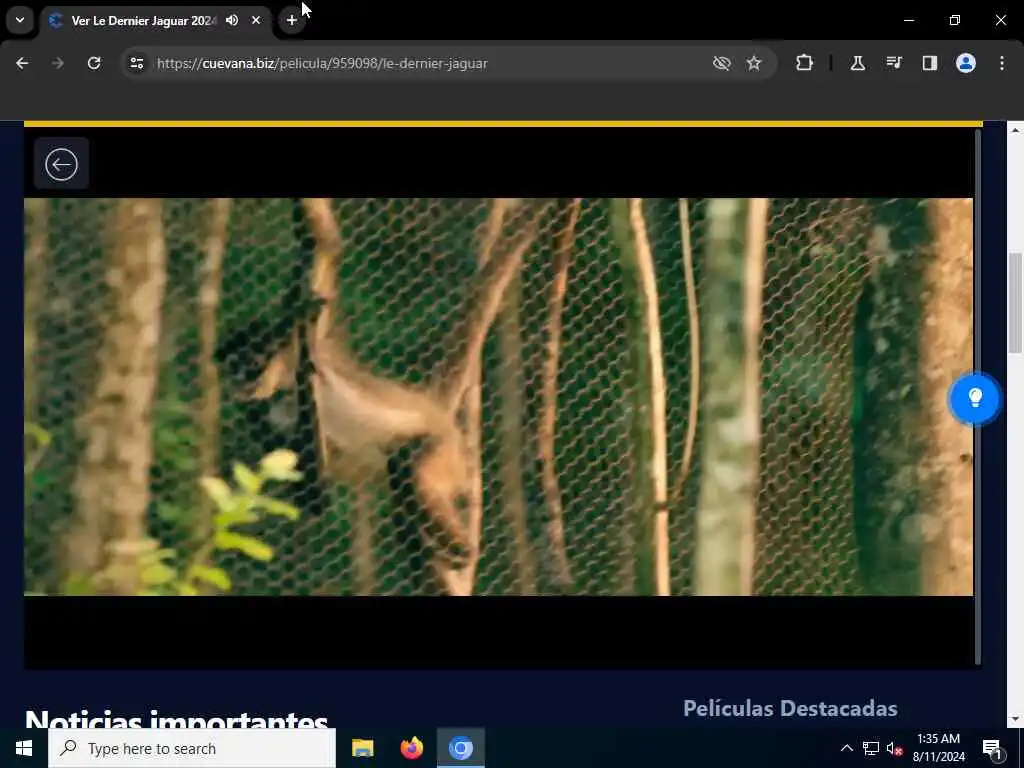Open a new tab with plus button
Screen dimensions: 1024x768
tap(292, 20)
